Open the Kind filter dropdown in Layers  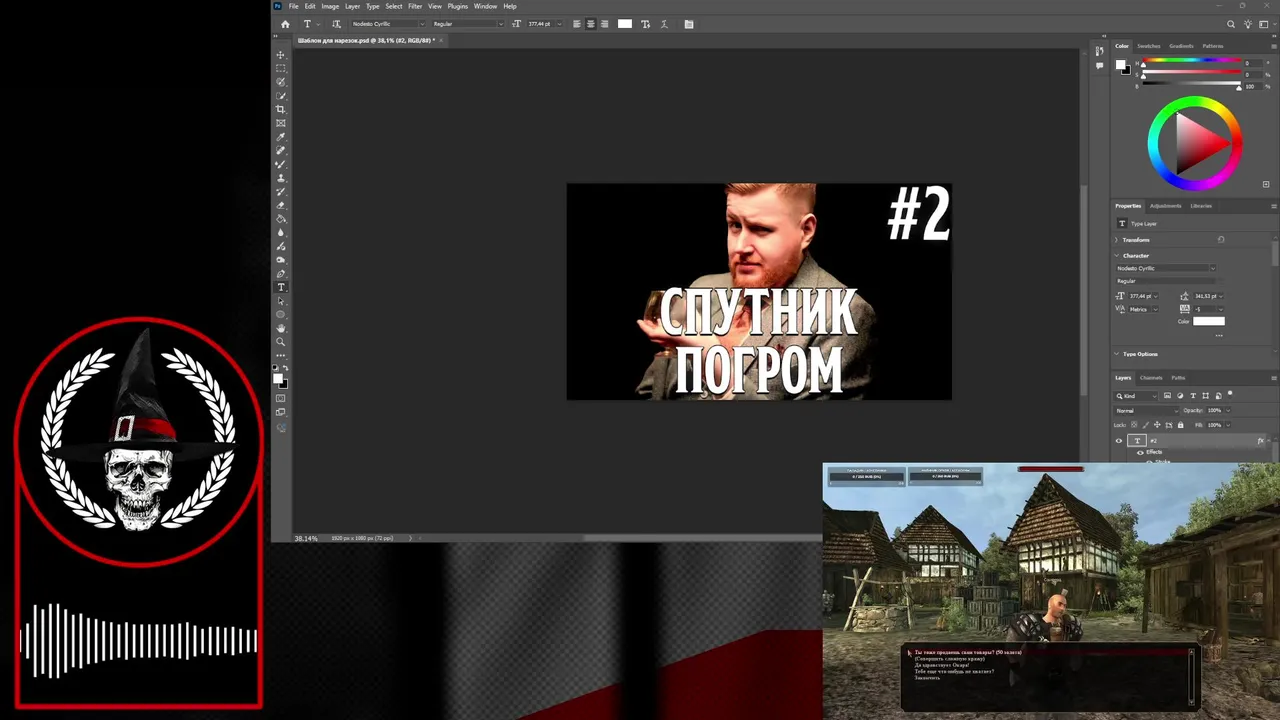[1137, 396]
